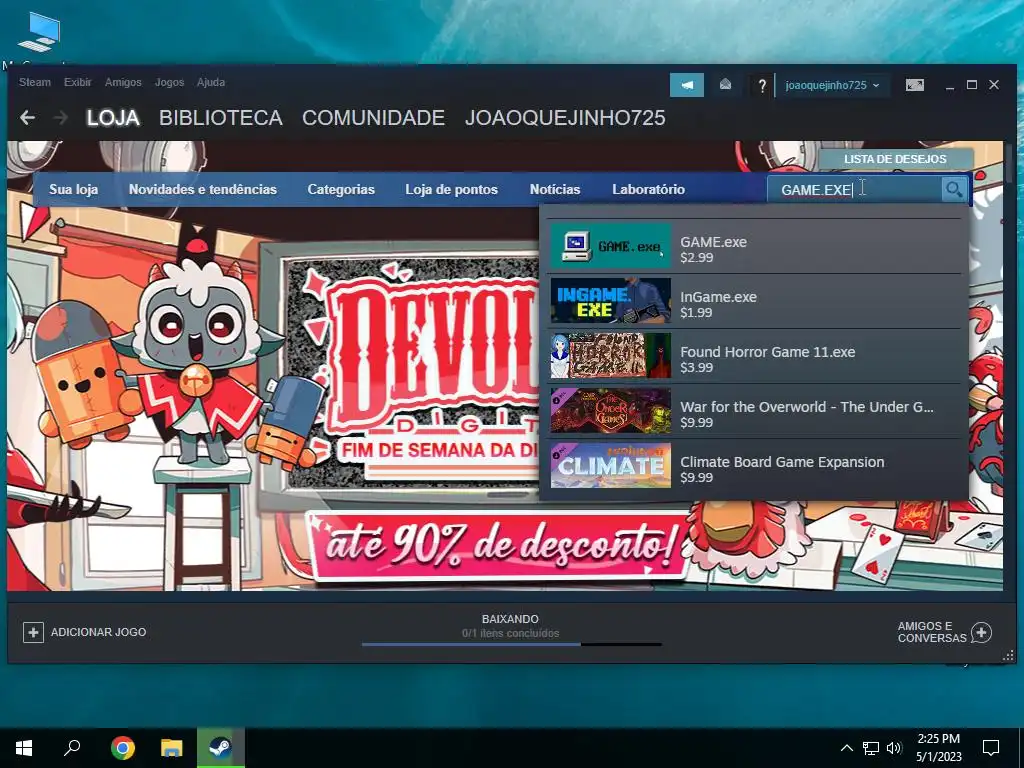Open Novidades e tendências menu

[x=202, y=189]
